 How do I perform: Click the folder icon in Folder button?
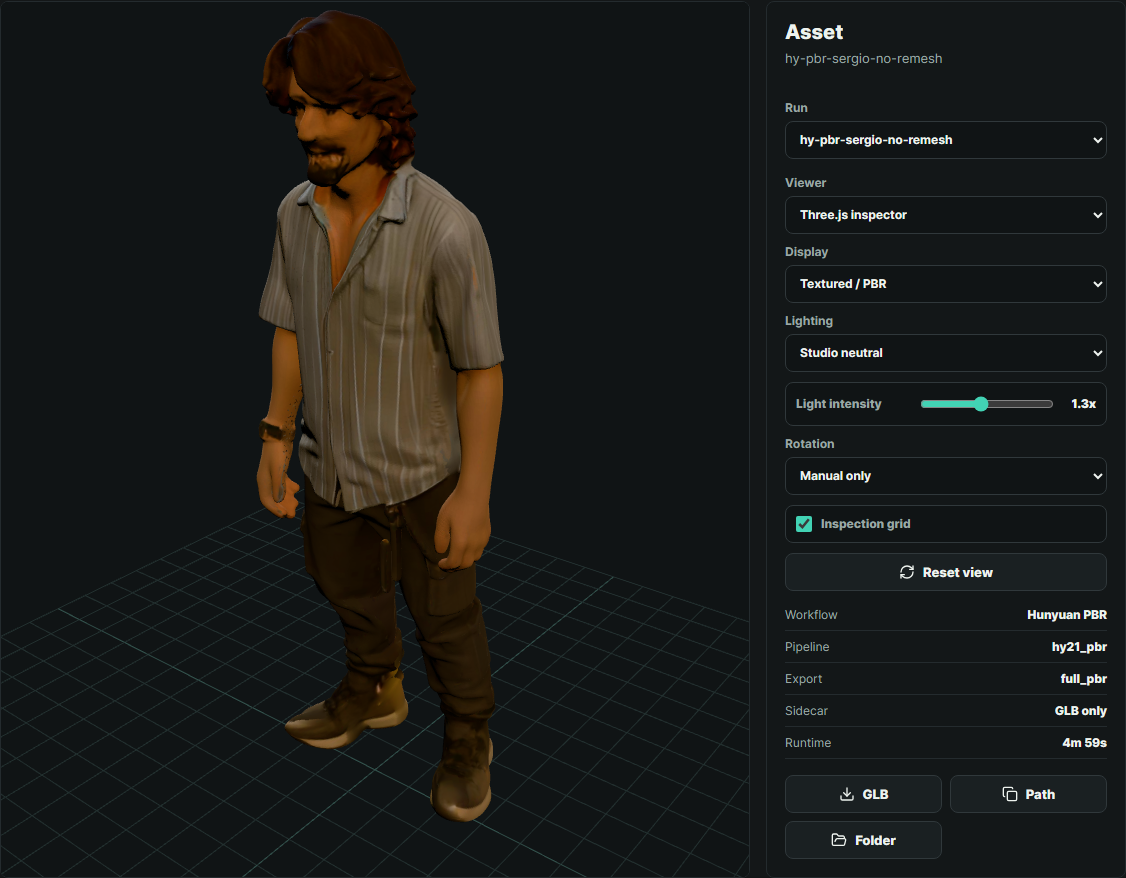coord(839,840)
